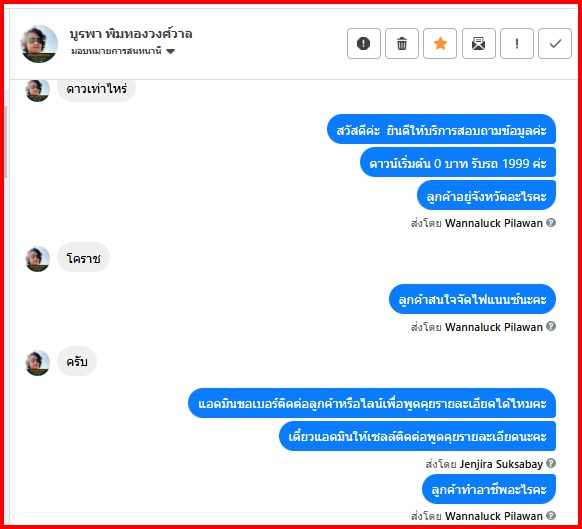Click help icon beside Jenjira Suksabay sender name
Screen dimensions: 582x529
(551, 463)
